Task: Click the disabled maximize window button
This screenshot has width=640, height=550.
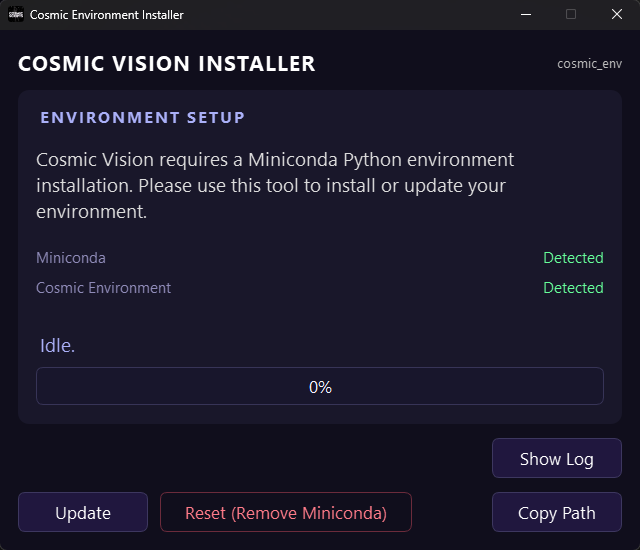Action: click(571, 15)
